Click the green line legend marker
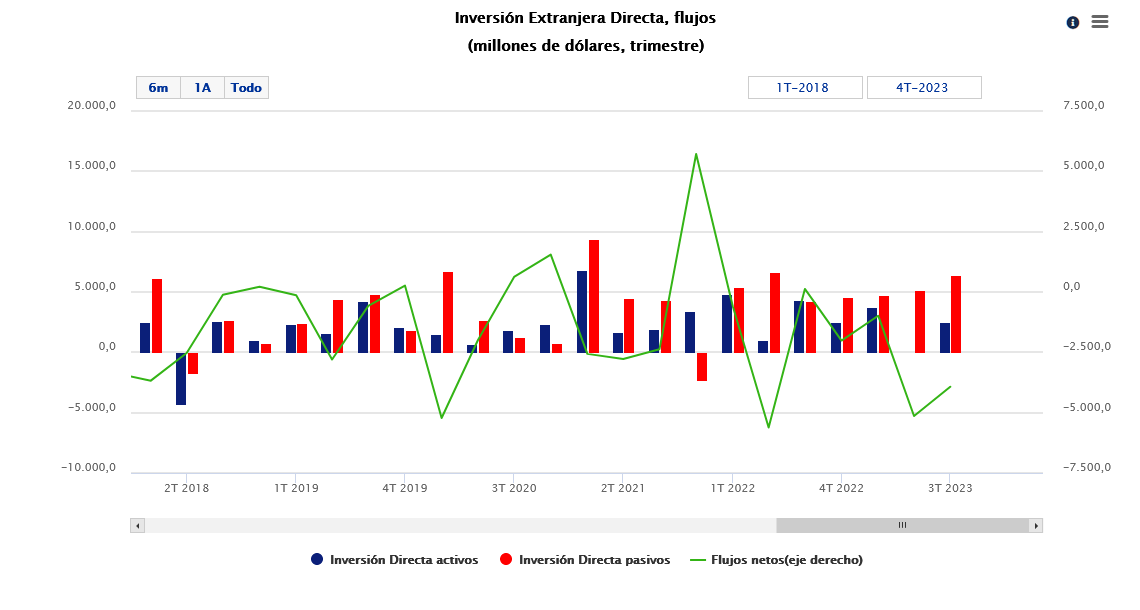Screen dimensions: 1140x610 coord(698,560)
